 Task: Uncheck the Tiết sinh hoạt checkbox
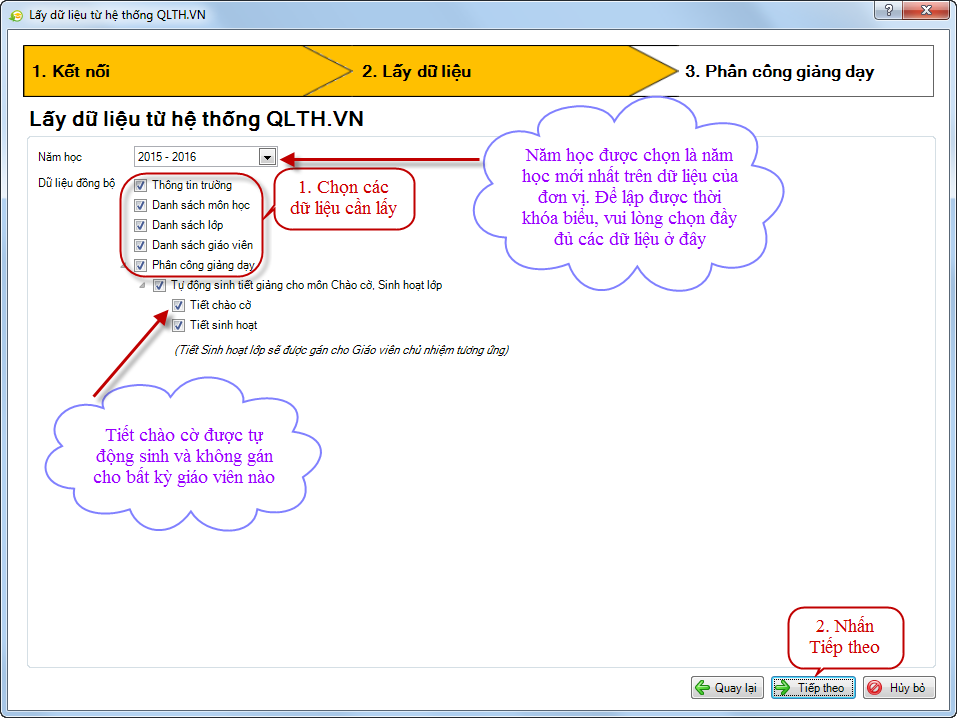click(x=178, y=325)
